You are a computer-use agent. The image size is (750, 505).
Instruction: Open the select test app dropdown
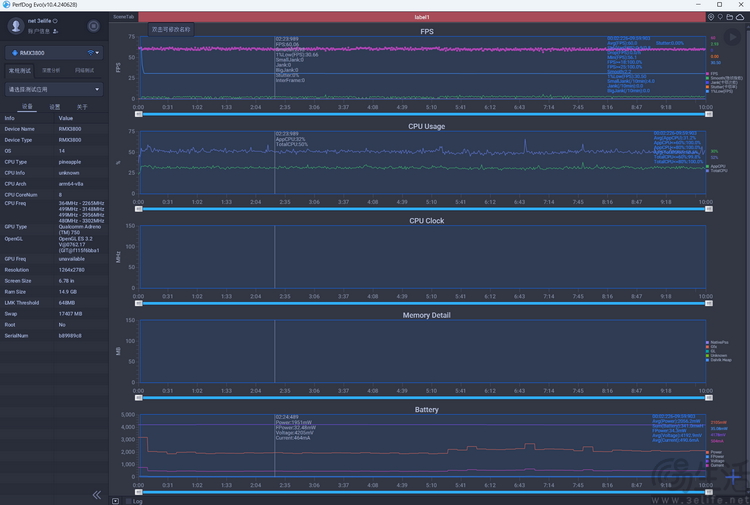[x=54, y=89]
